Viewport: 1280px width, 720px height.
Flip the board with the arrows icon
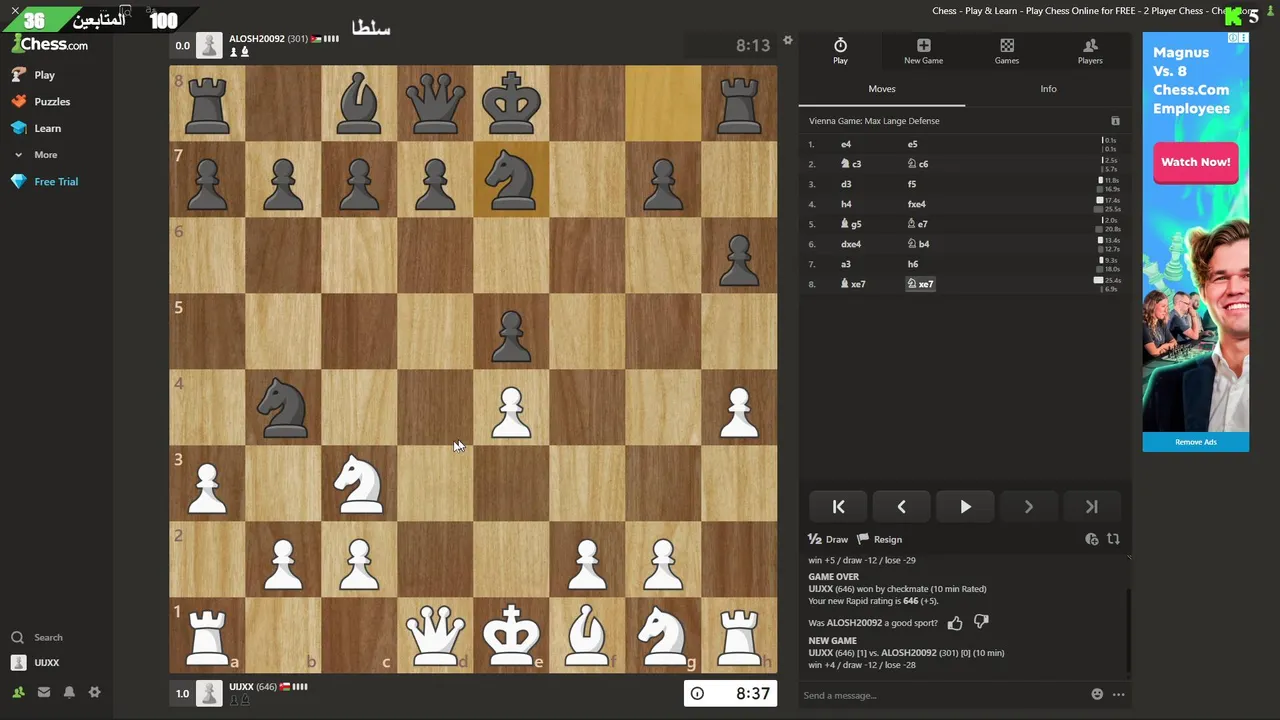1113,539
